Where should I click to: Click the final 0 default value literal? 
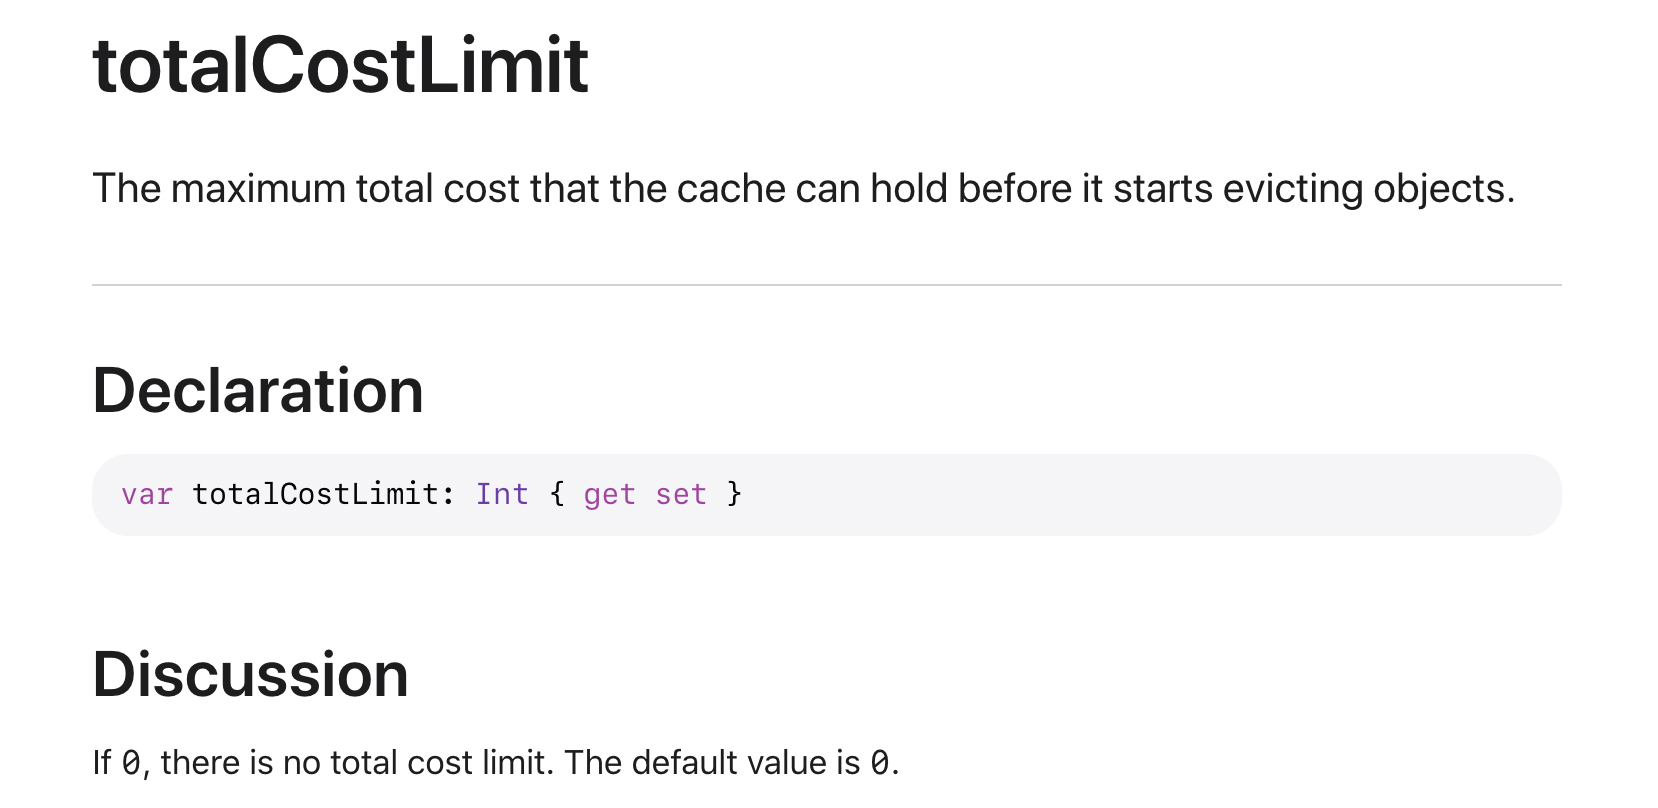coord(879,763)
